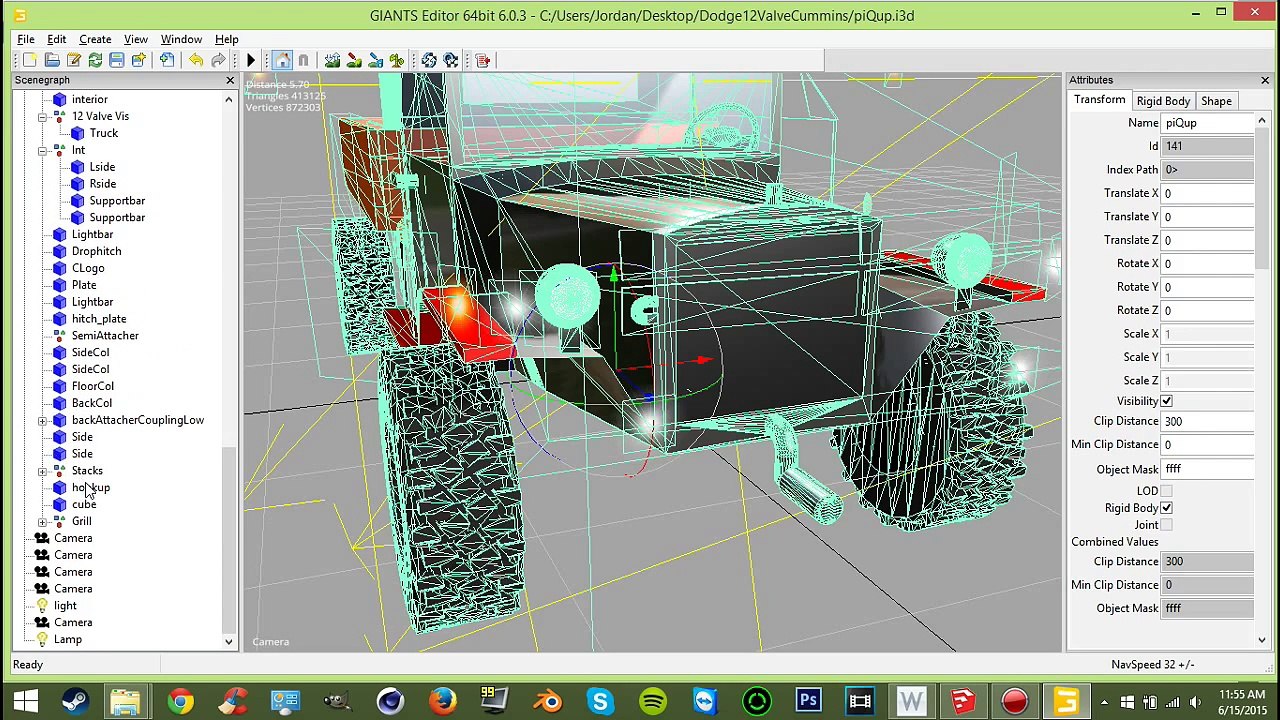Click the Scenegraph scroll down arrow
The height and width of the screenshot is (720, 1280).
pos(229,641)
